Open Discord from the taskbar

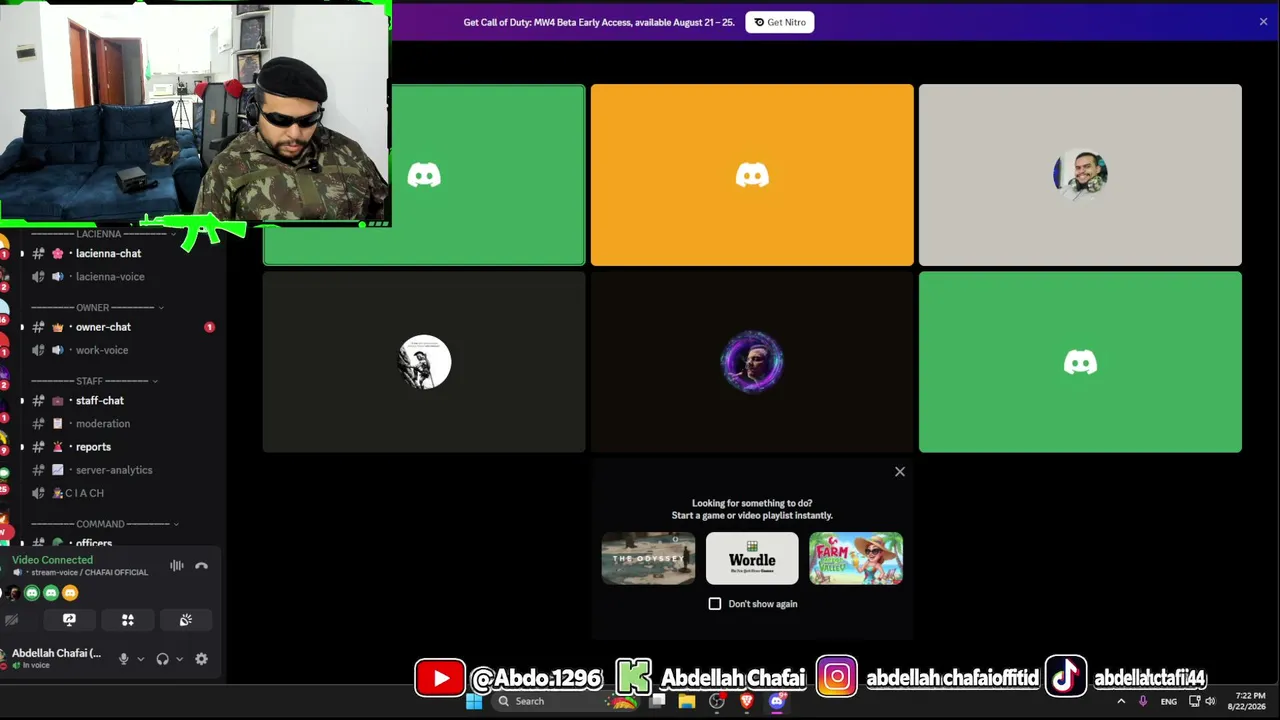(777, 701)
